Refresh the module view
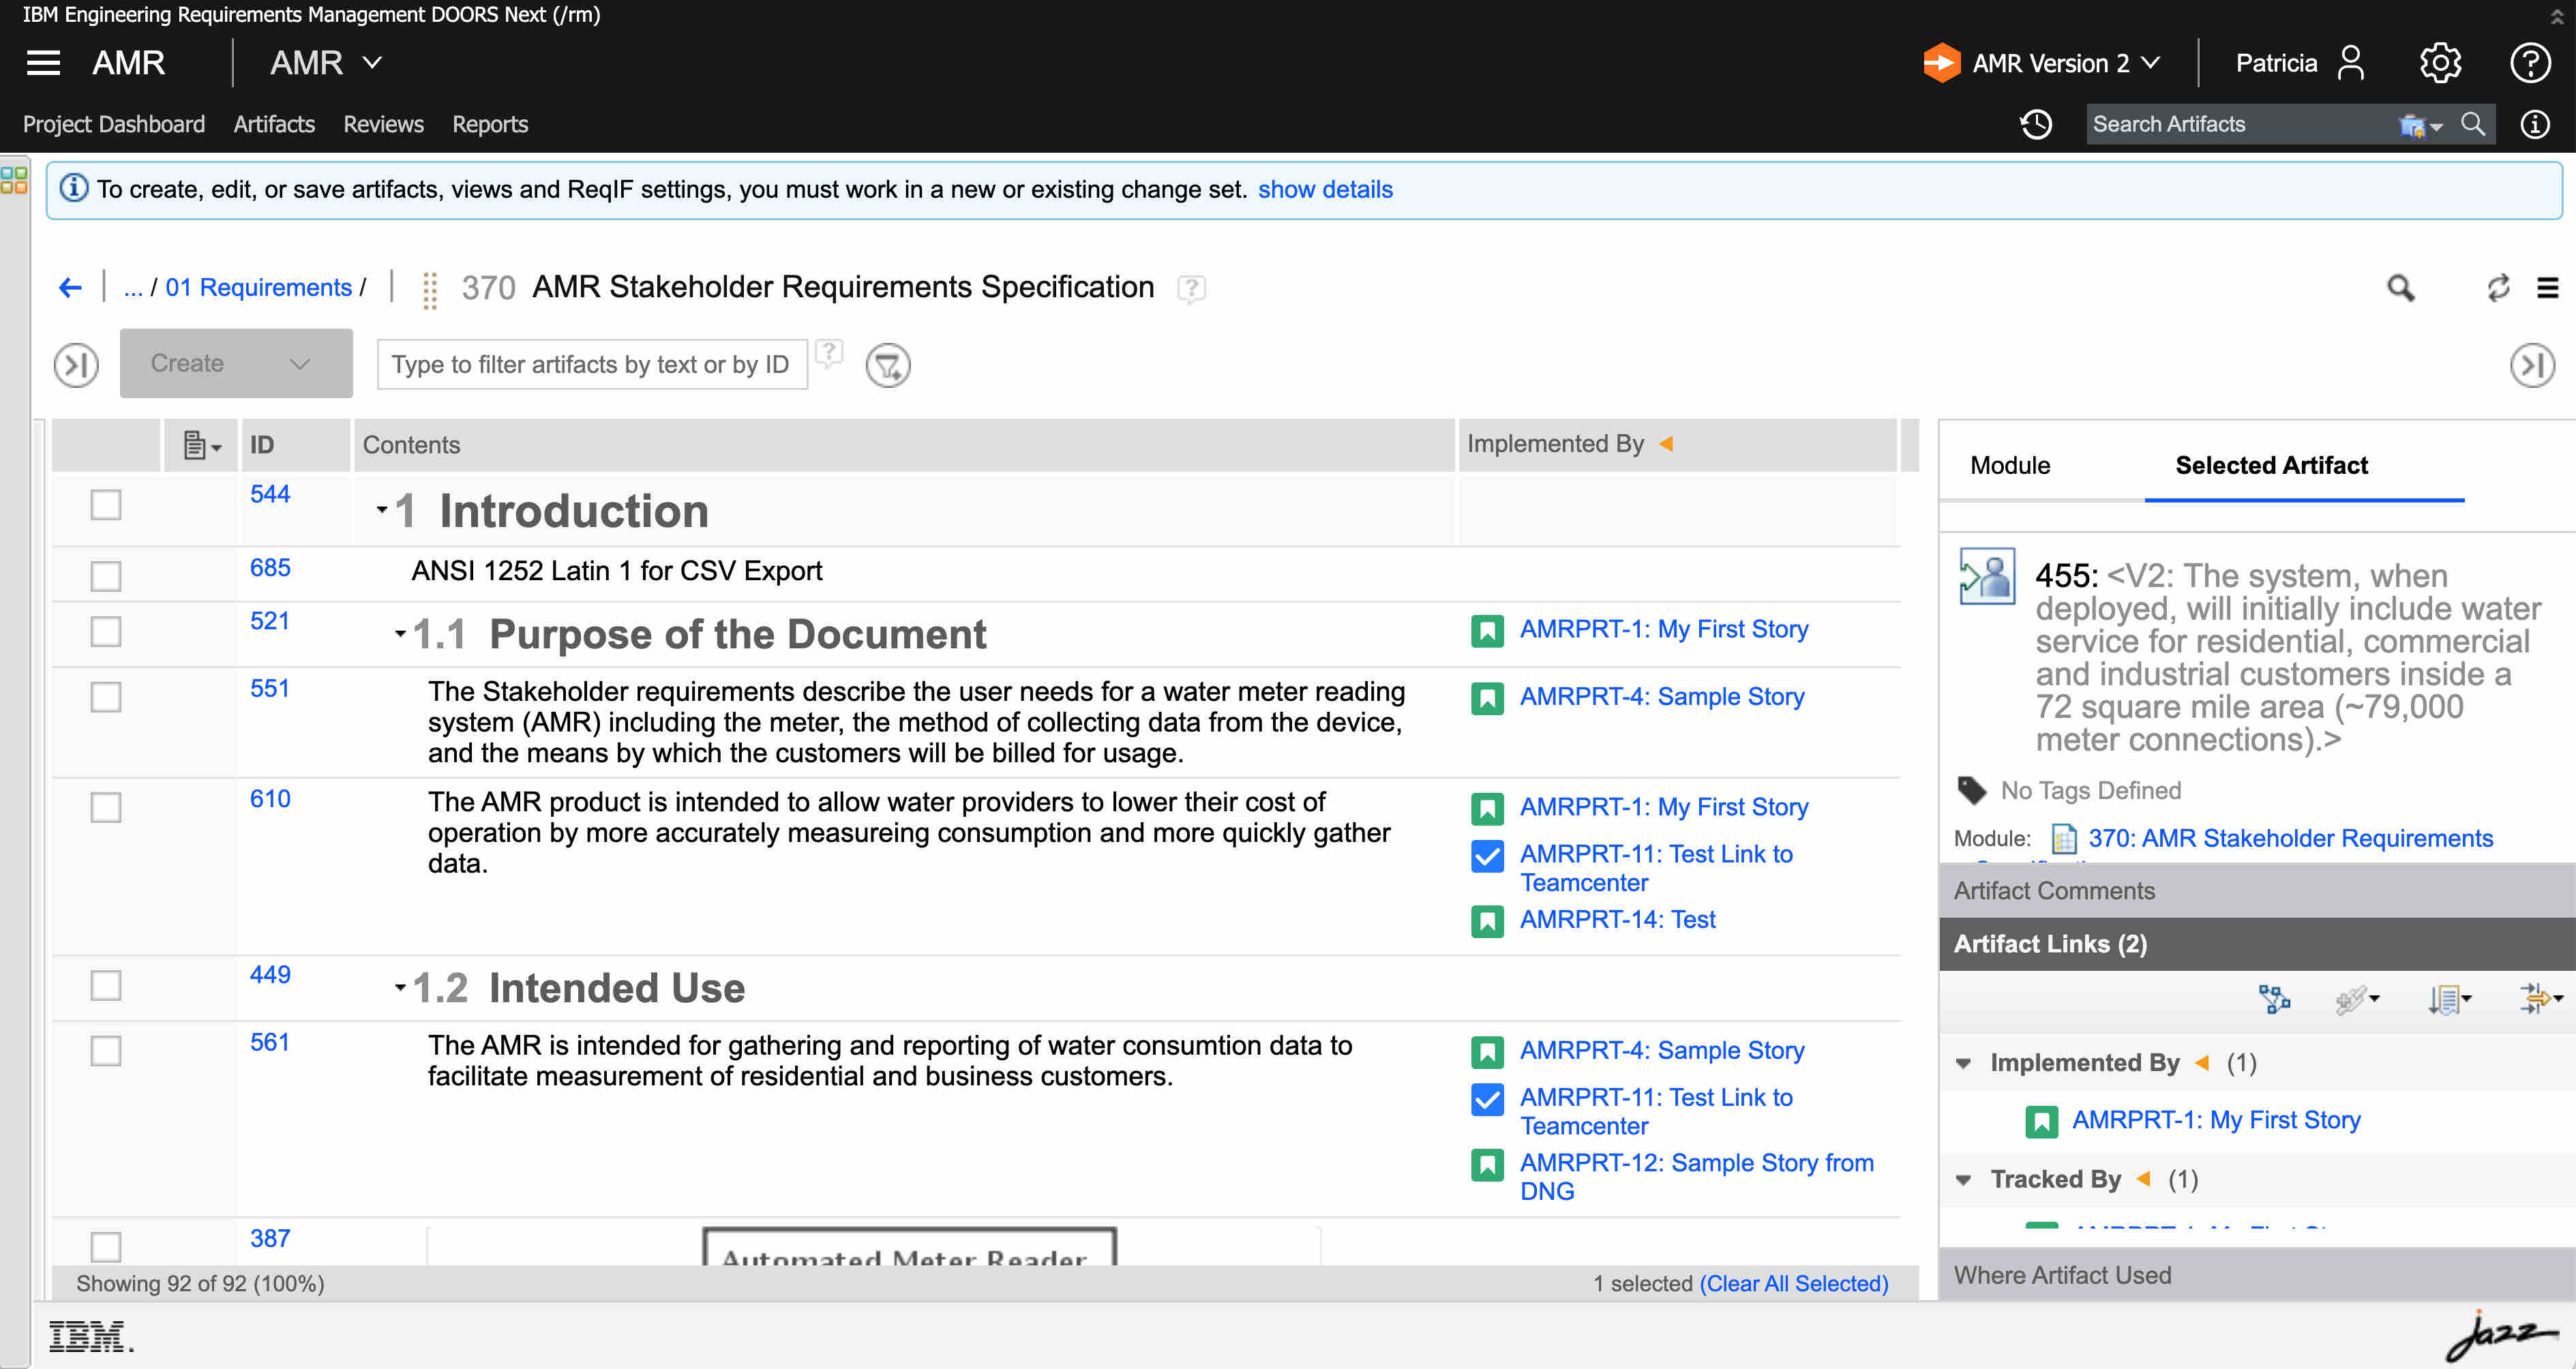2576x1369 pixels. tap(2497, 288)
